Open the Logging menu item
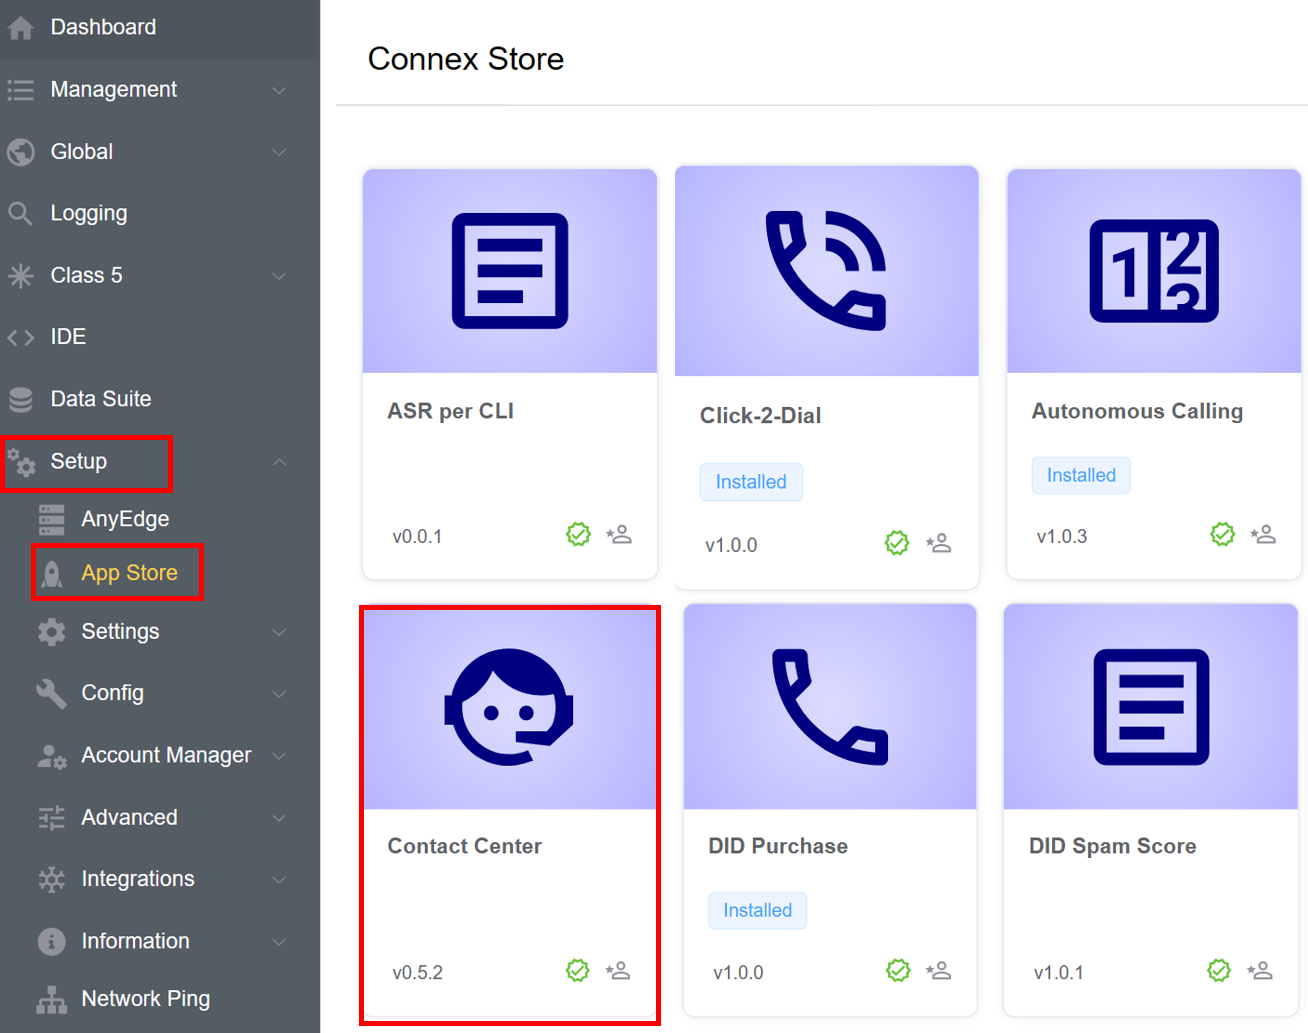The width and height of the screenshot is (1308, 1033). coord(89,214)
